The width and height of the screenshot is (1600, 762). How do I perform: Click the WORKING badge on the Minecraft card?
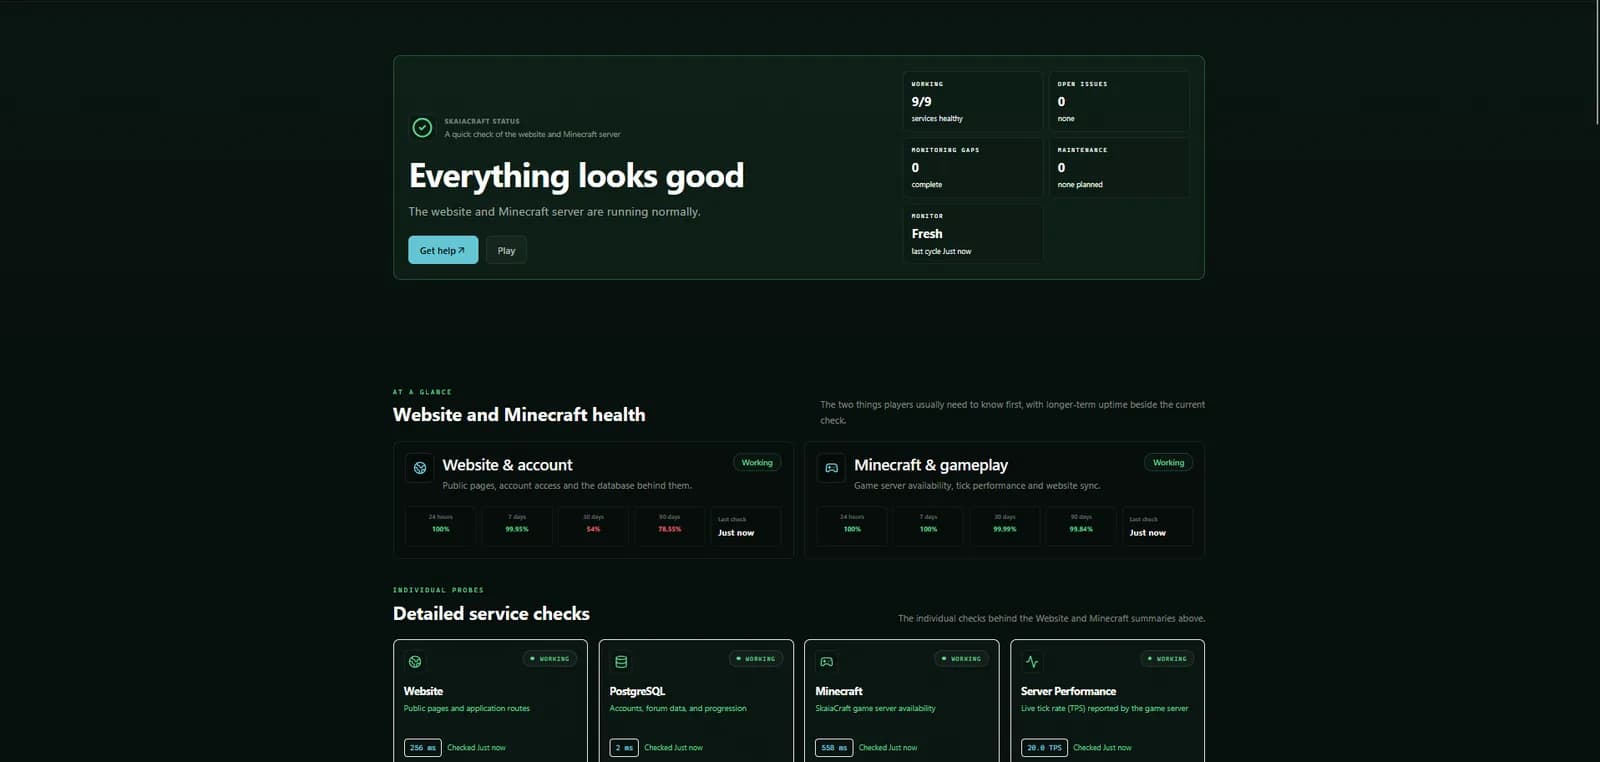pos(962,659)
